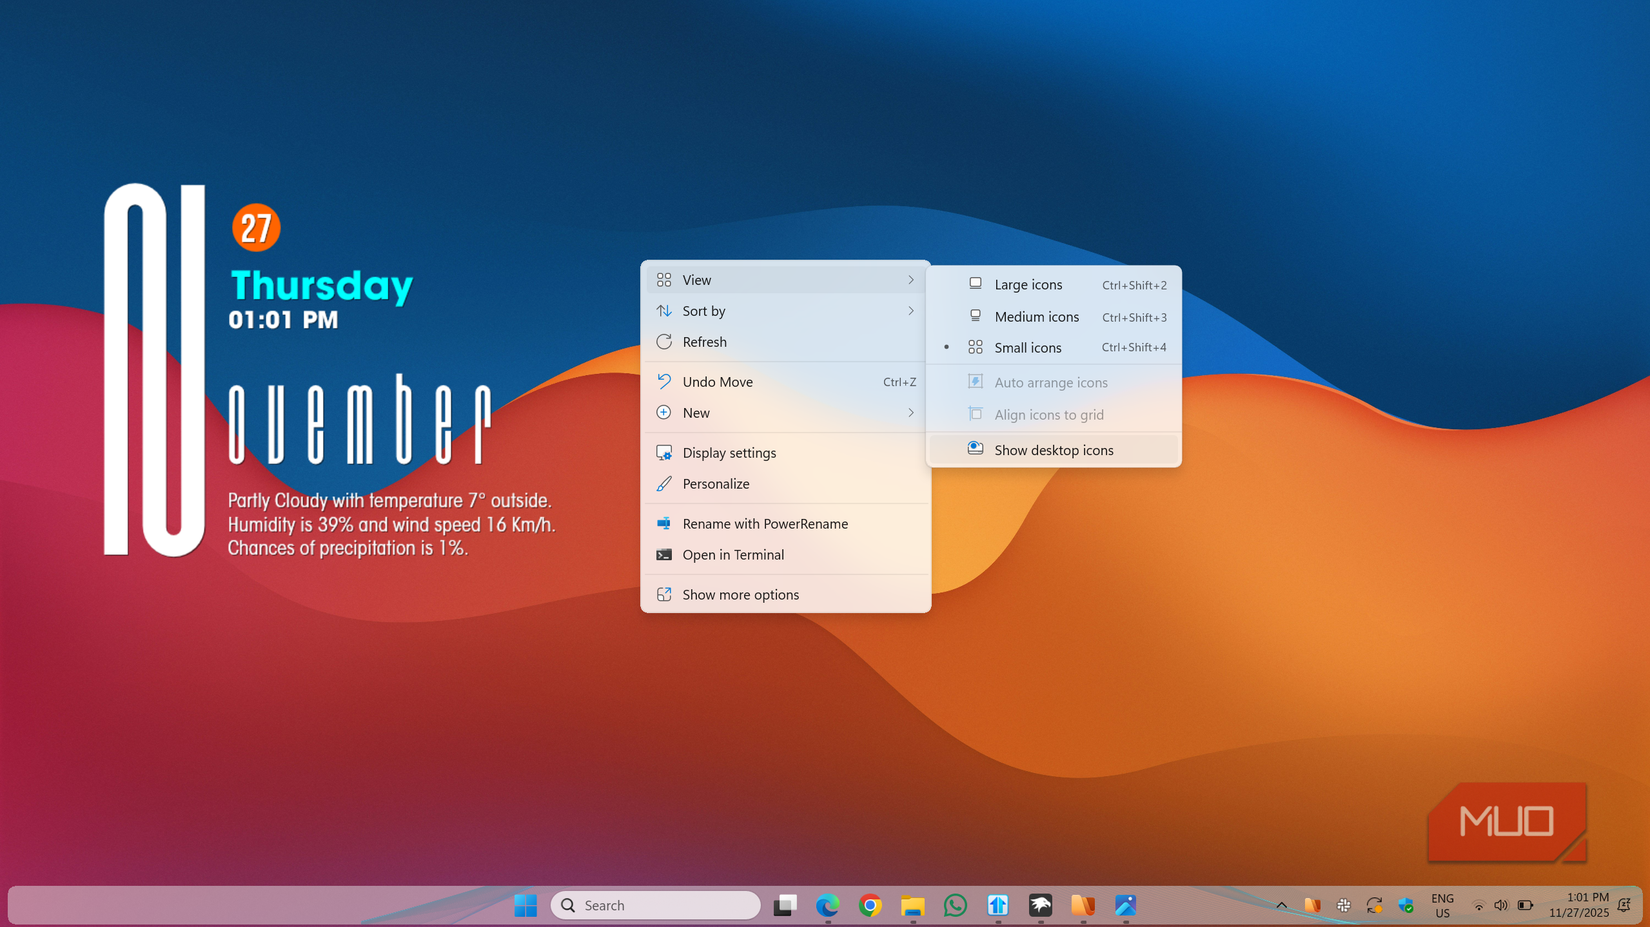Click the Open in Terminal icon
Screen dimensions: 1650x927
click(665, 555)
